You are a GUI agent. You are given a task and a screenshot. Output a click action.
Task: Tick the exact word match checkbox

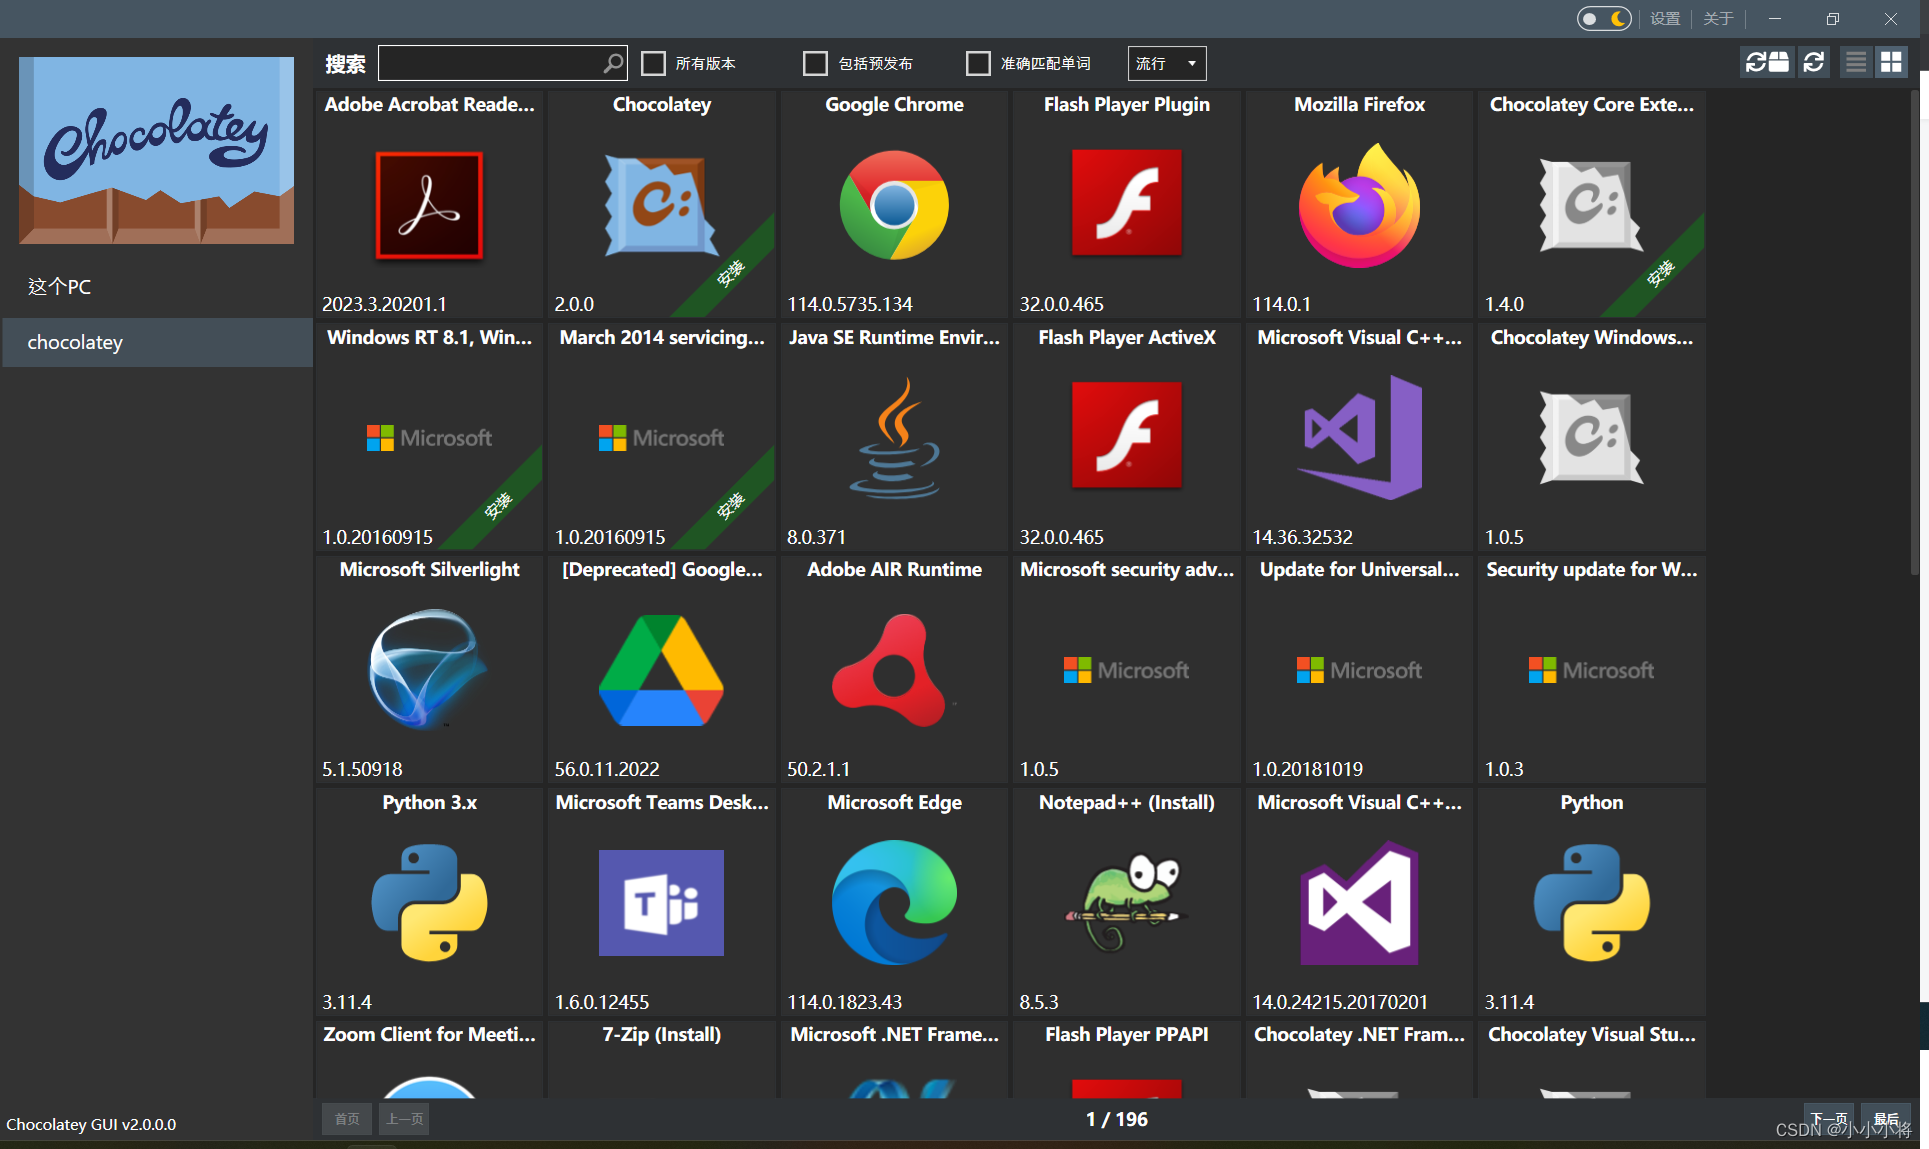click(x=978, y=64)
